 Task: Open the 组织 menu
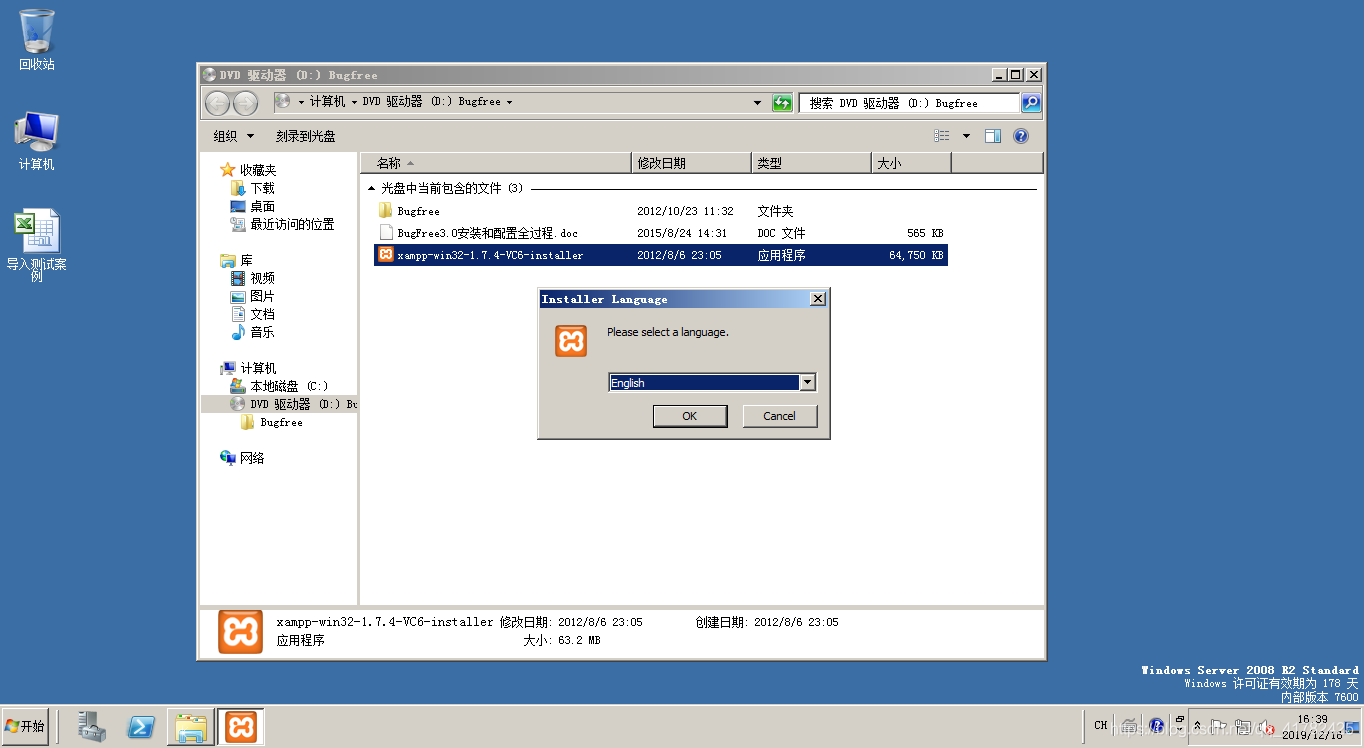pyautogui.click(x=233, y=136)
